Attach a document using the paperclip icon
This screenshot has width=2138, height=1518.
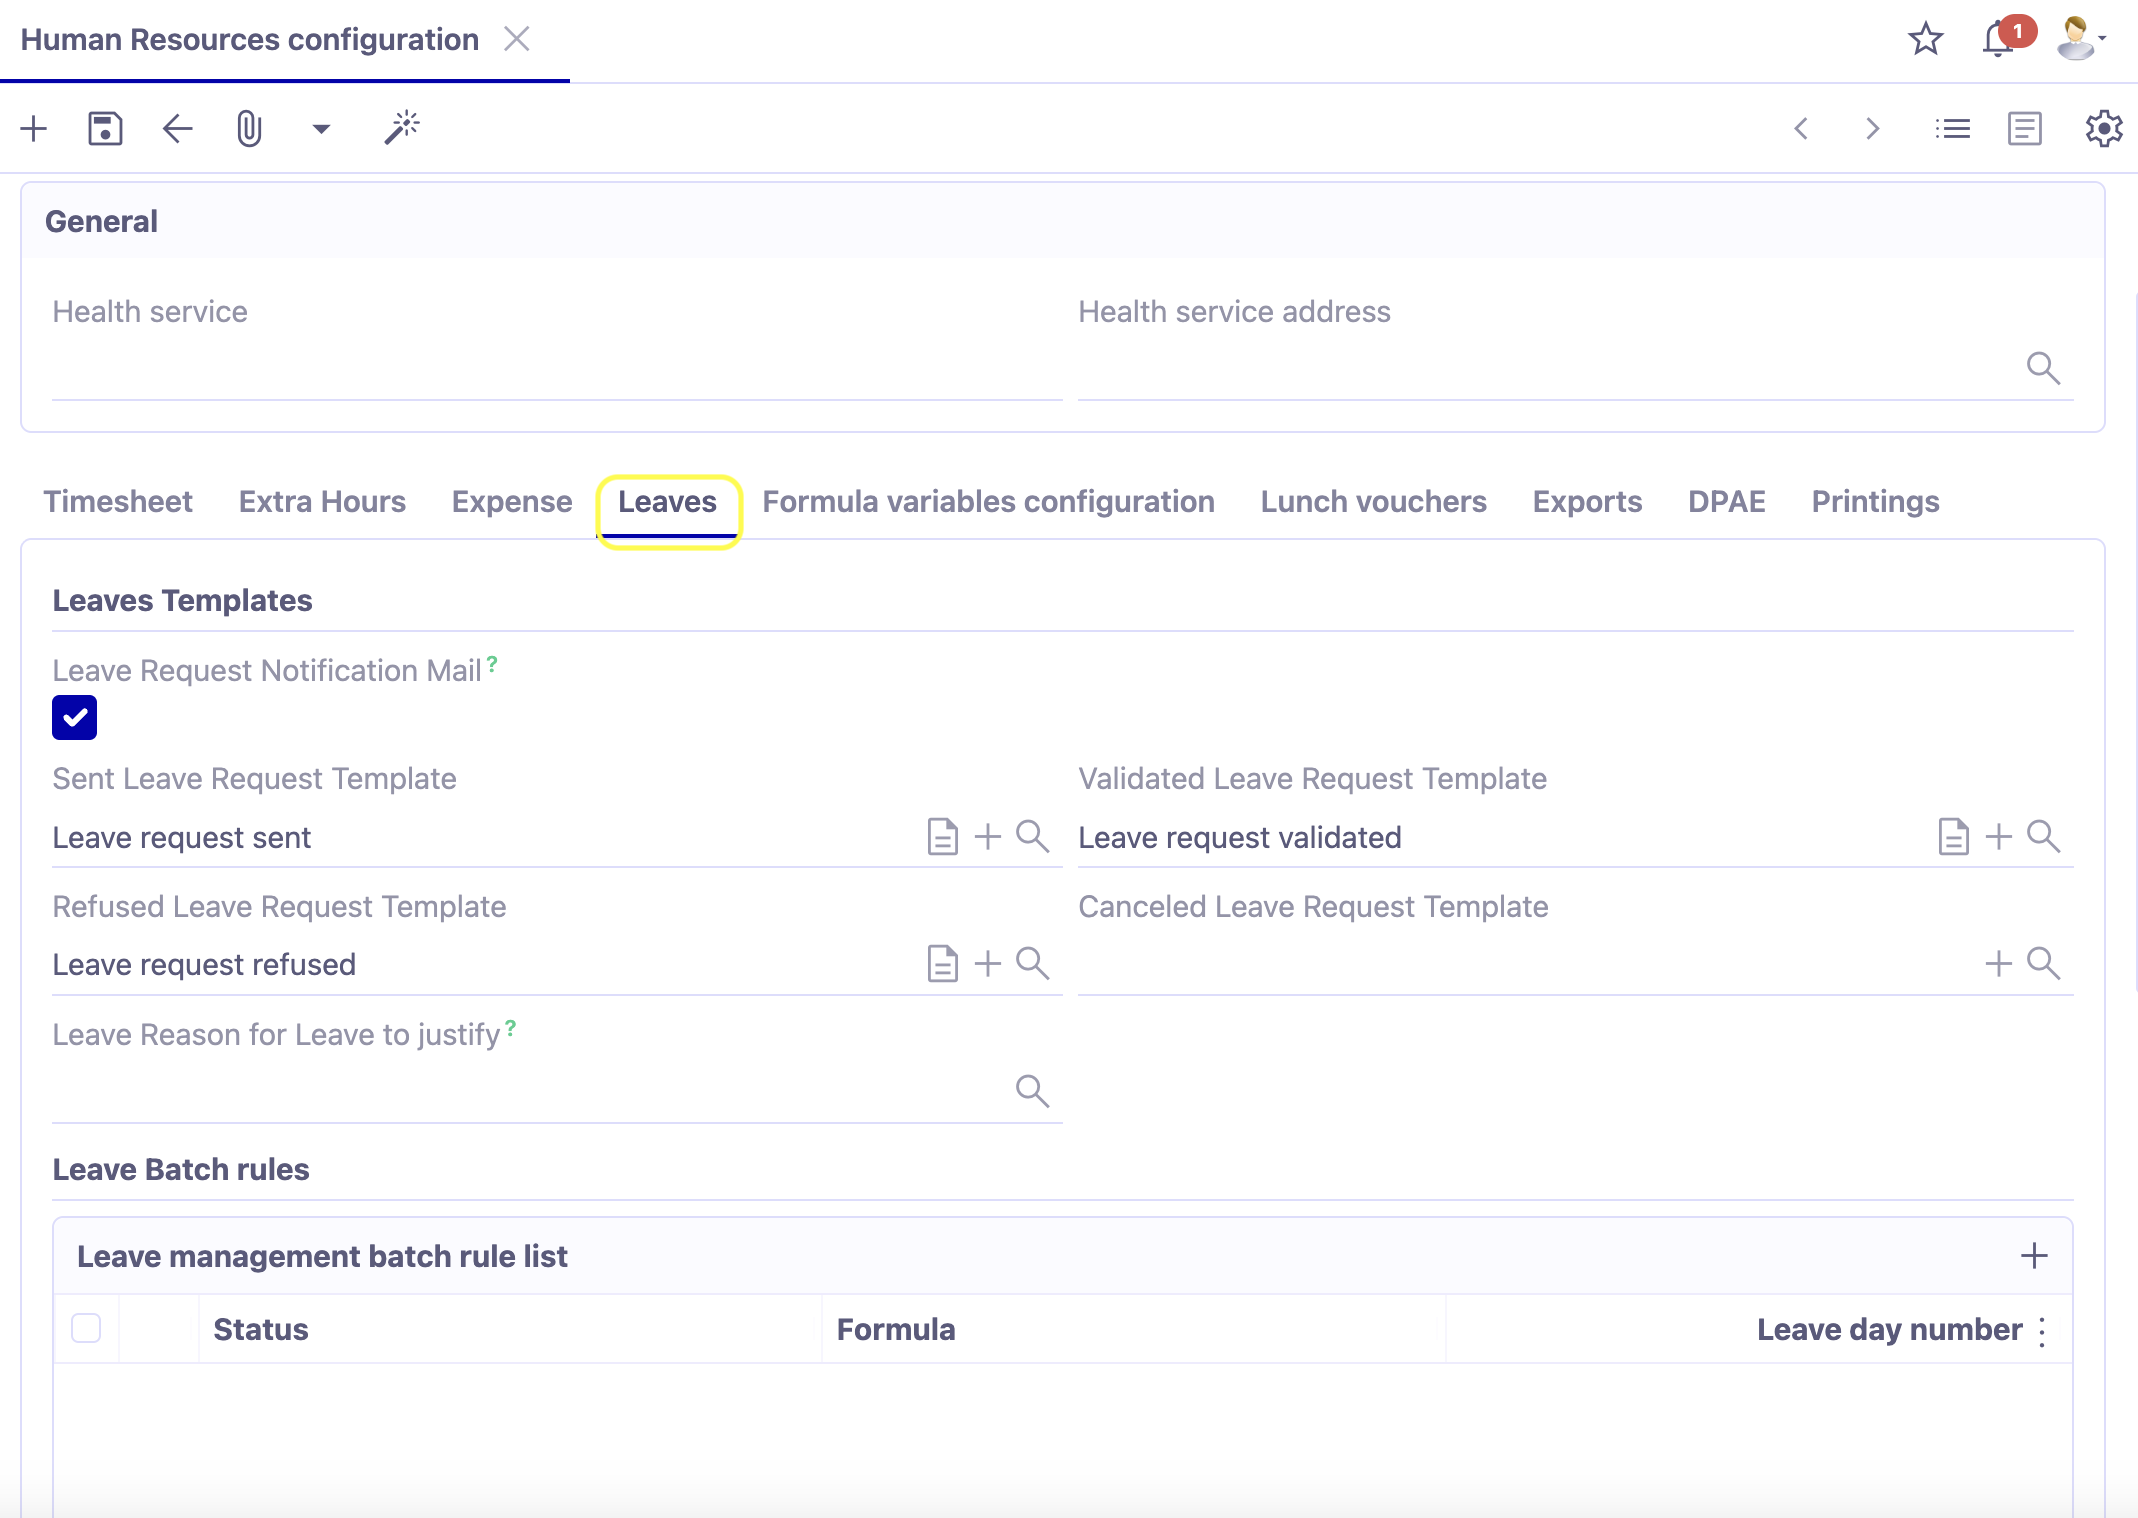(x=249, y=128)
